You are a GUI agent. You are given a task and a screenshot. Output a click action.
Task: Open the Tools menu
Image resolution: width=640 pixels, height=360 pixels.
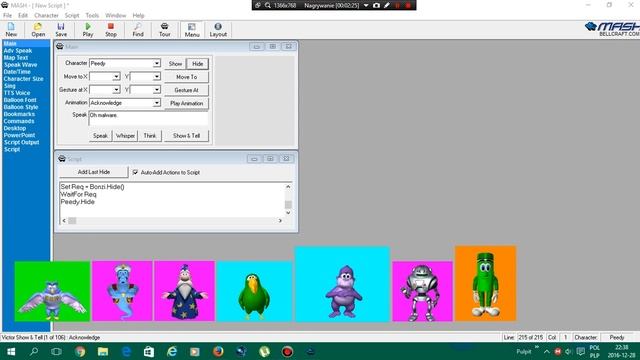point(92,15)
